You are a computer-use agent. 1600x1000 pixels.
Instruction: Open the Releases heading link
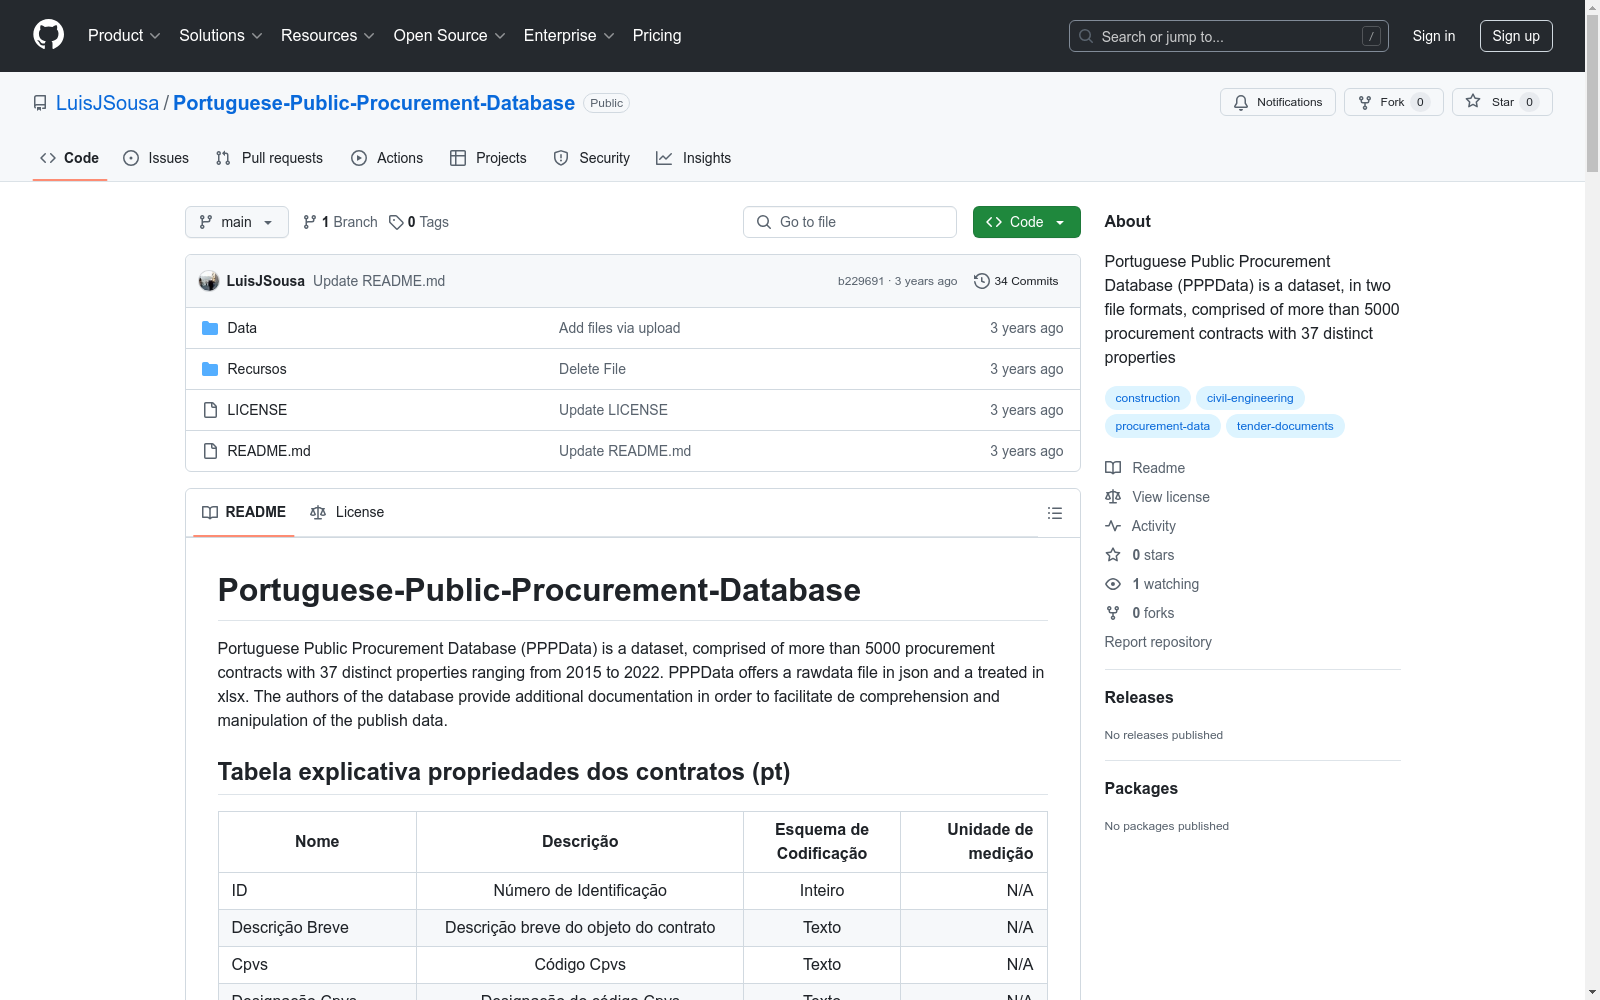tap(1139, 698)
